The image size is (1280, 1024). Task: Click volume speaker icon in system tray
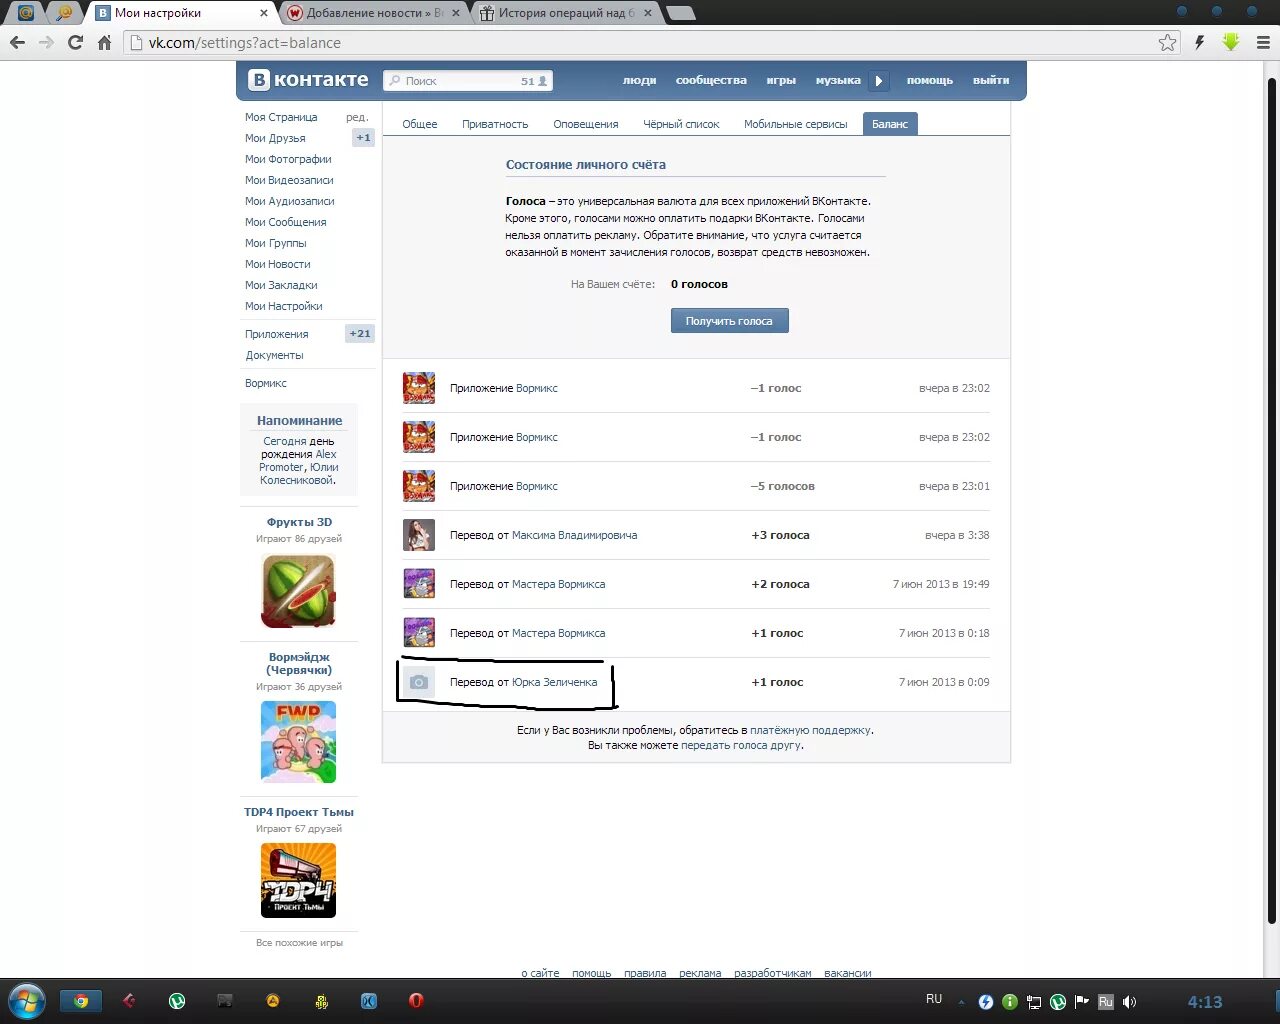tap(1130, 1002)
